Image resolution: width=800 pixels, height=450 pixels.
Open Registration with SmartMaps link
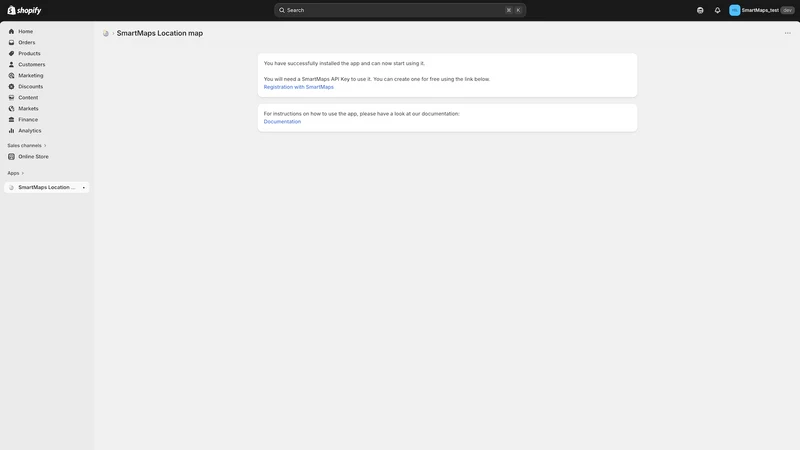298,87
